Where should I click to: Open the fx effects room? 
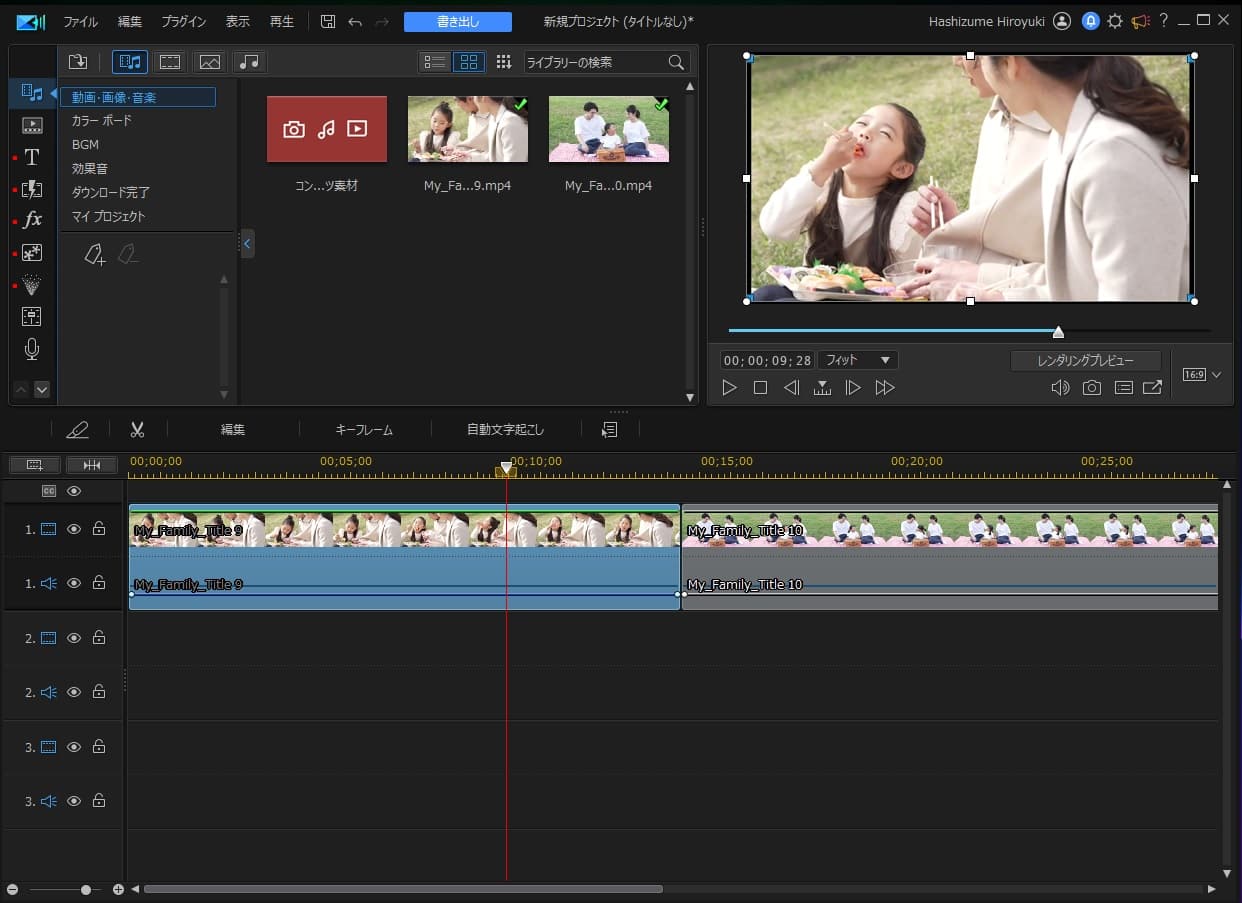pos(32,220)
